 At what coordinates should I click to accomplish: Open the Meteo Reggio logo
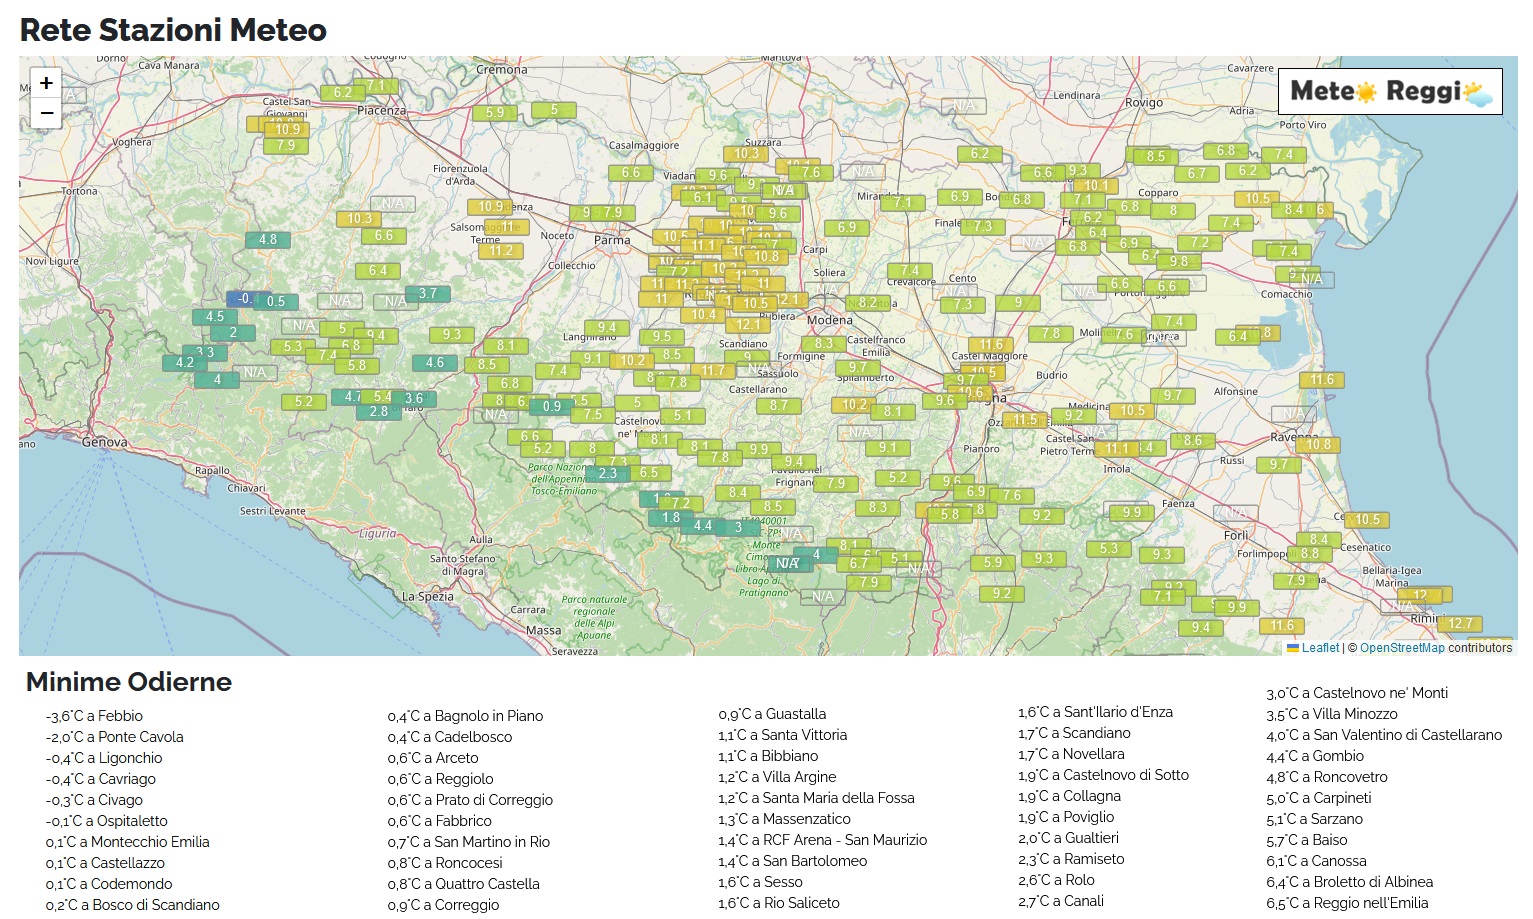click(x=1390, y=92)
